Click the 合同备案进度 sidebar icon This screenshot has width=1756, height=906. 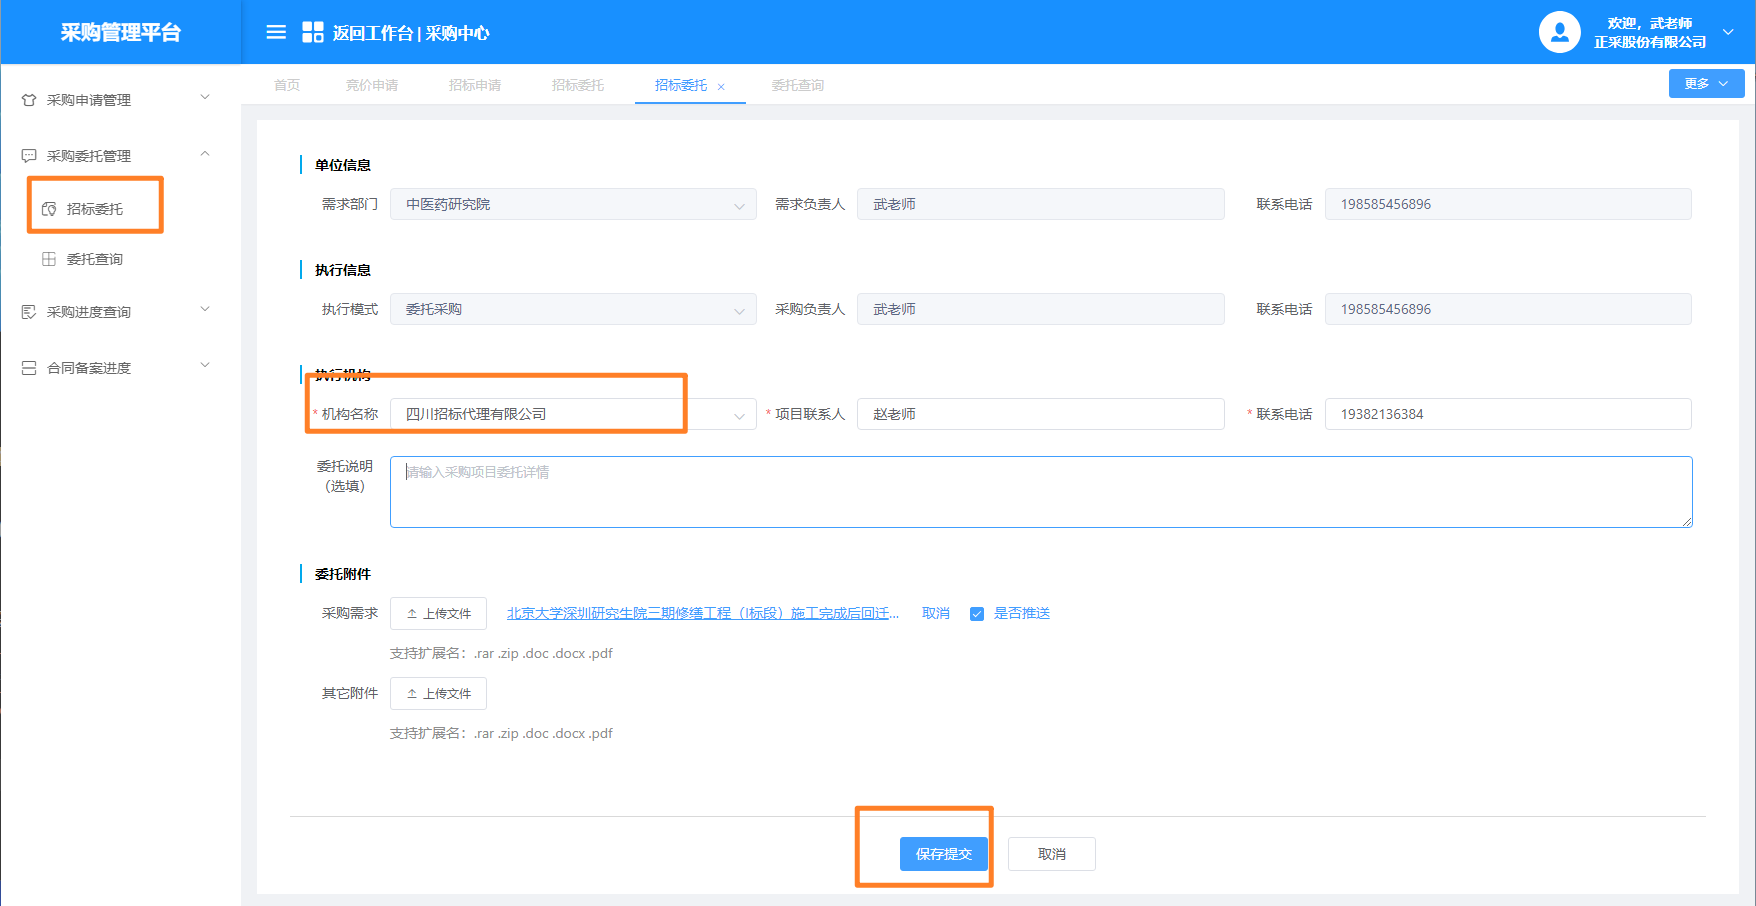(x=29, y=368)
